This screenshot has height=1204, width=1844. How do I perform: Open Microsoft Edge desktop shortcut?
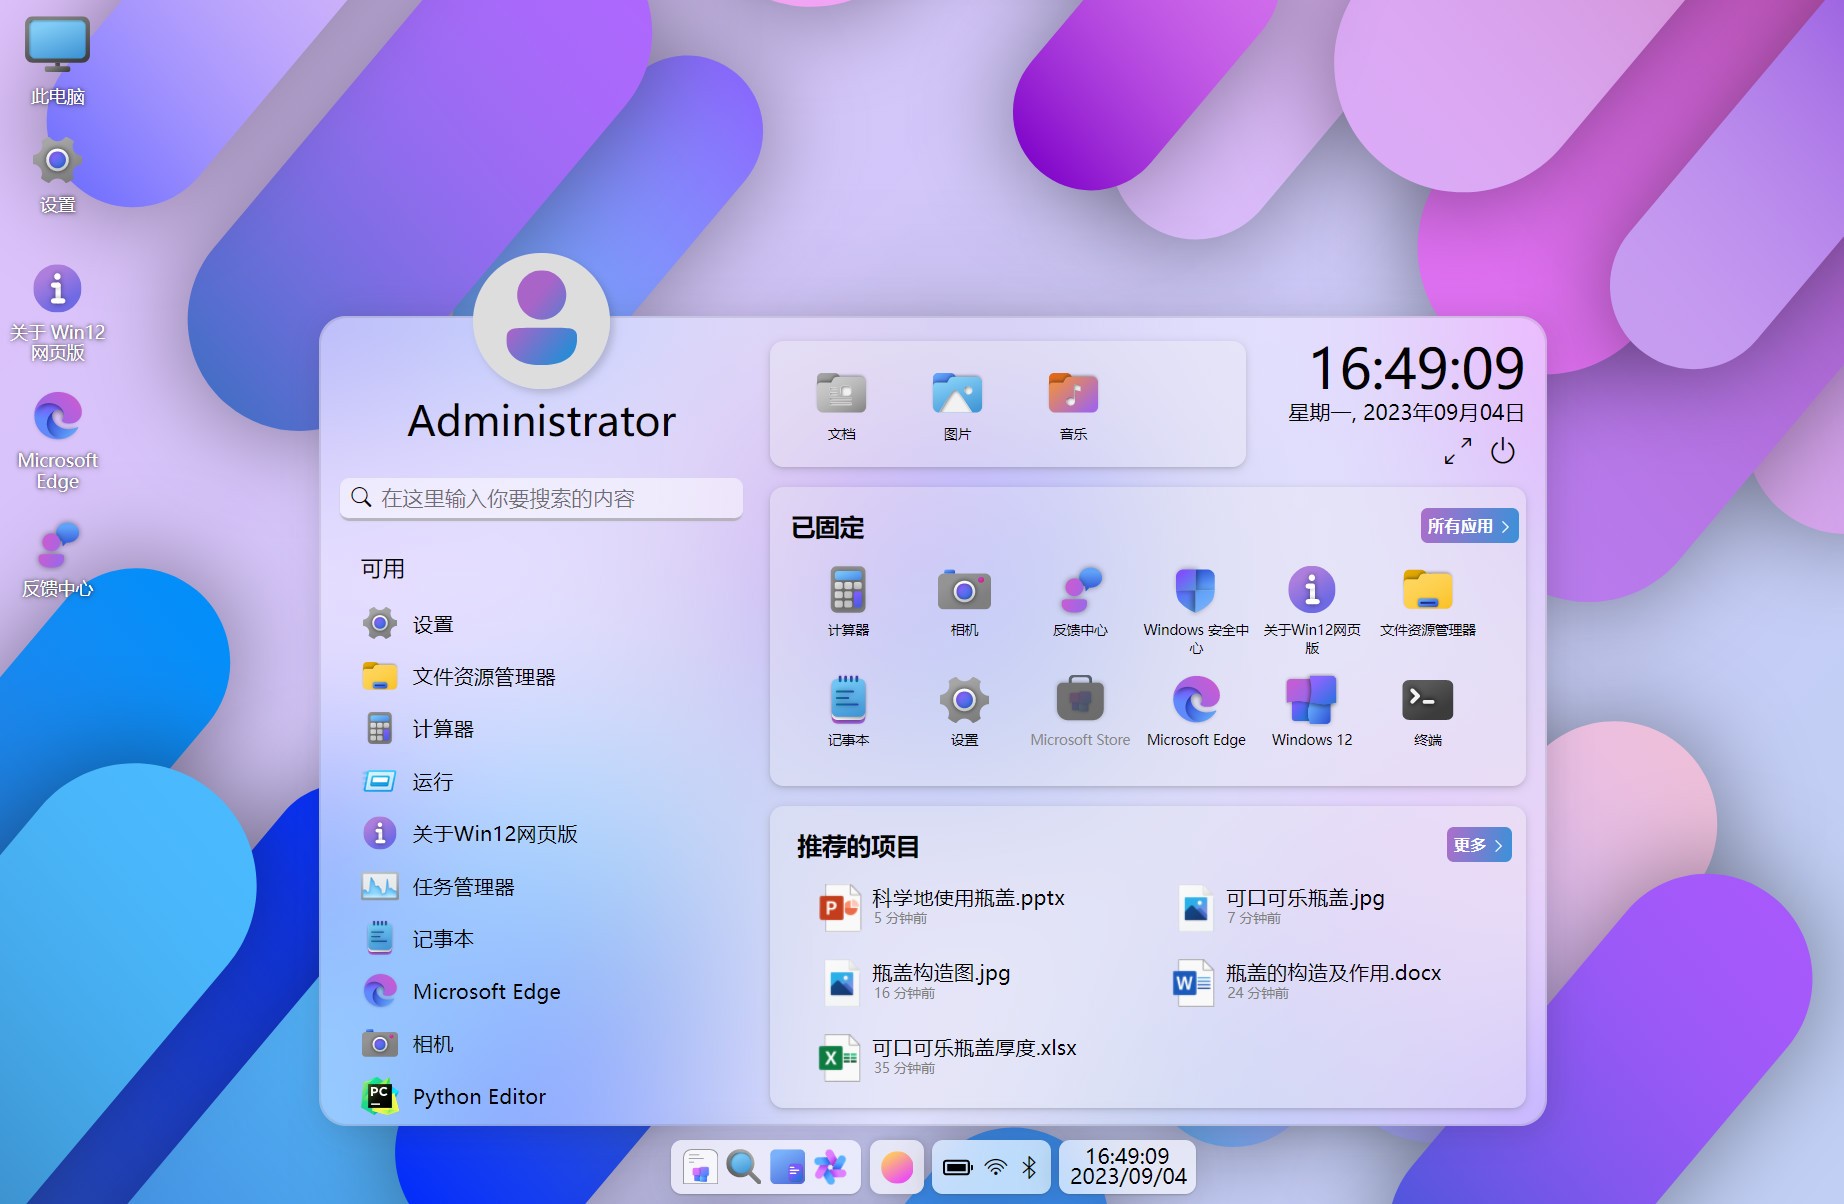point(58,441)
